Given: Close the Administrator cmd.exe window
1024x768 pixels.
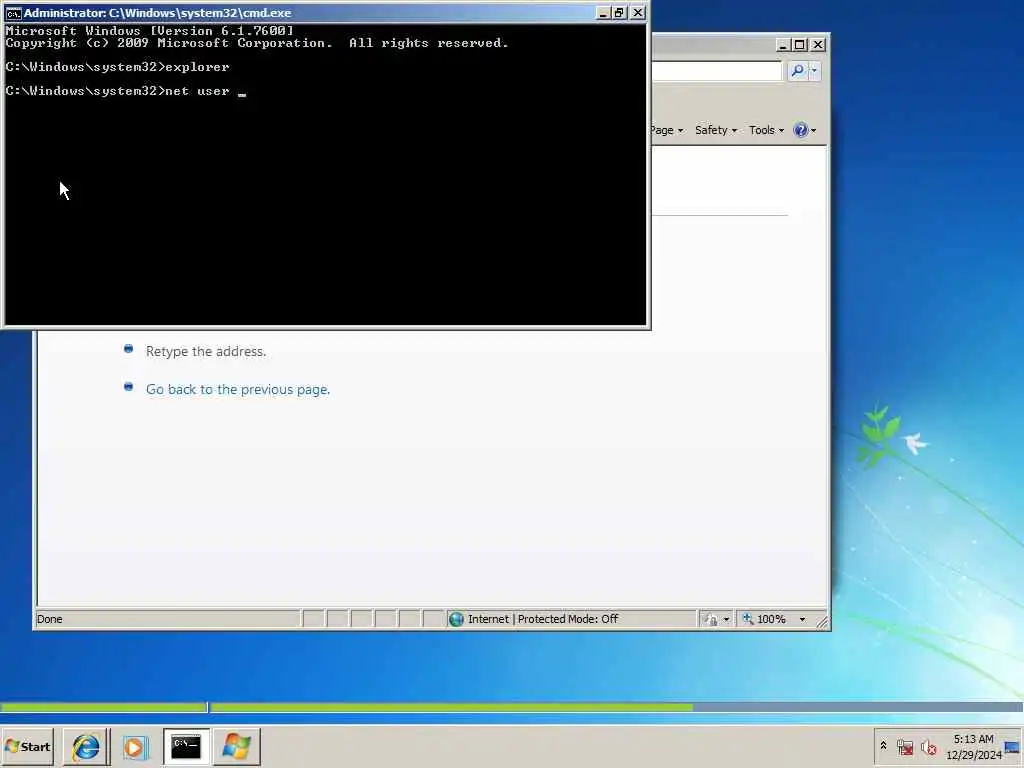Looking at the screenshot, I should [x=638, y=13].
